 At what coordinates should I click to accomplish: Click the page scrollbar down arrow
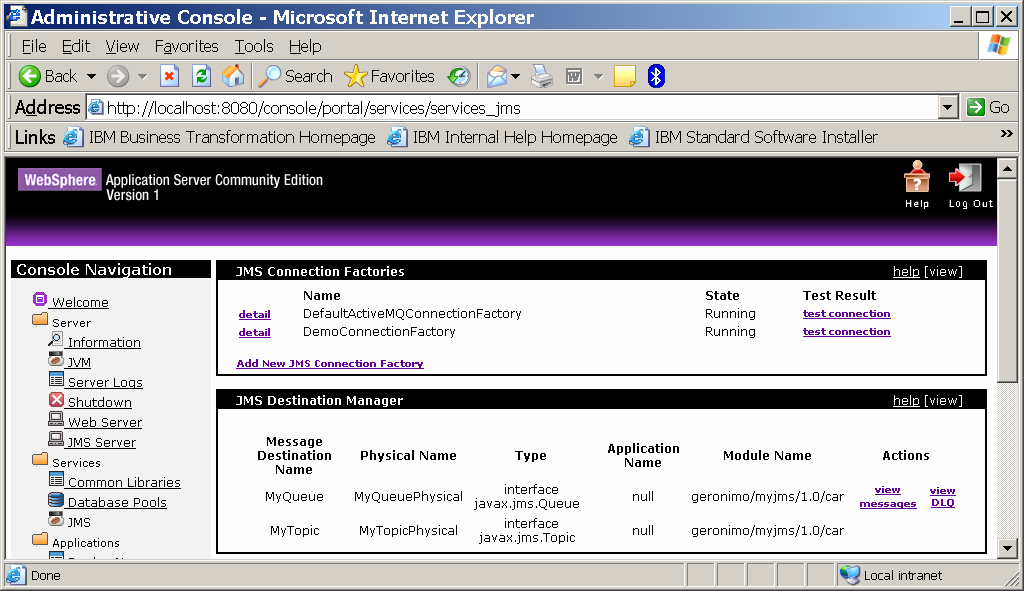1007,546
